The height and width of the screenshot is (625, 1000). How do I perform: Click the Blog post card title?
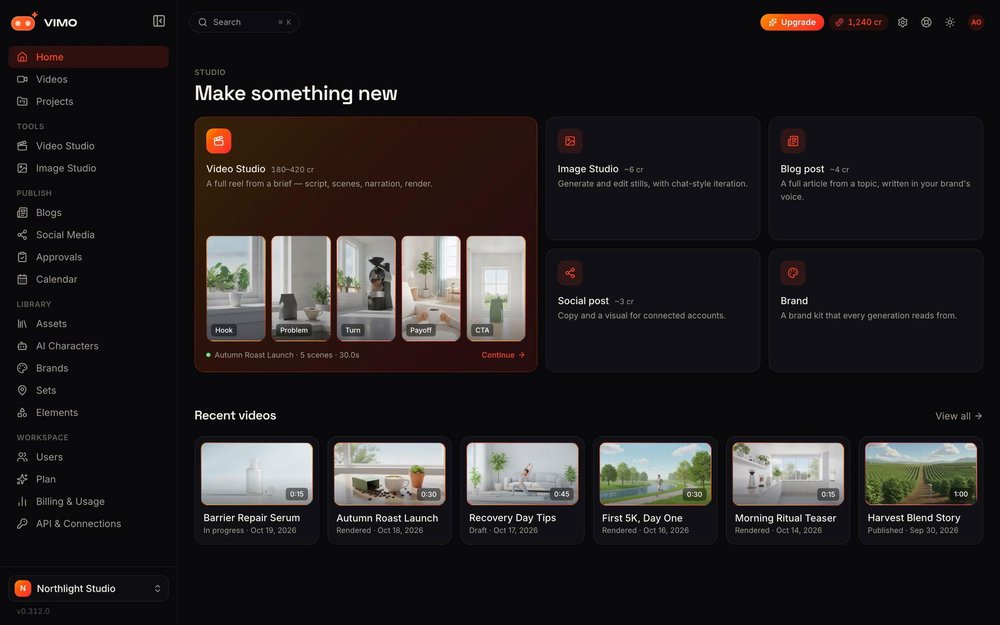click(x=802, y=169)
